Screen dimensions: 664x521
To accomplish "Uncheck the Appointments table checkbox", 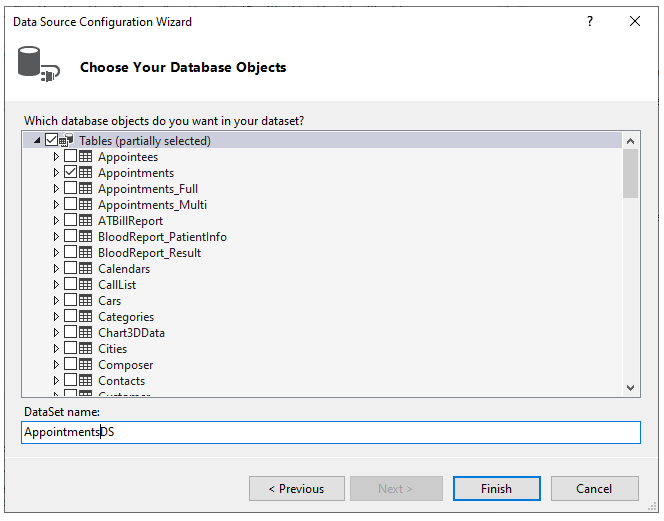I will point(70,173).
